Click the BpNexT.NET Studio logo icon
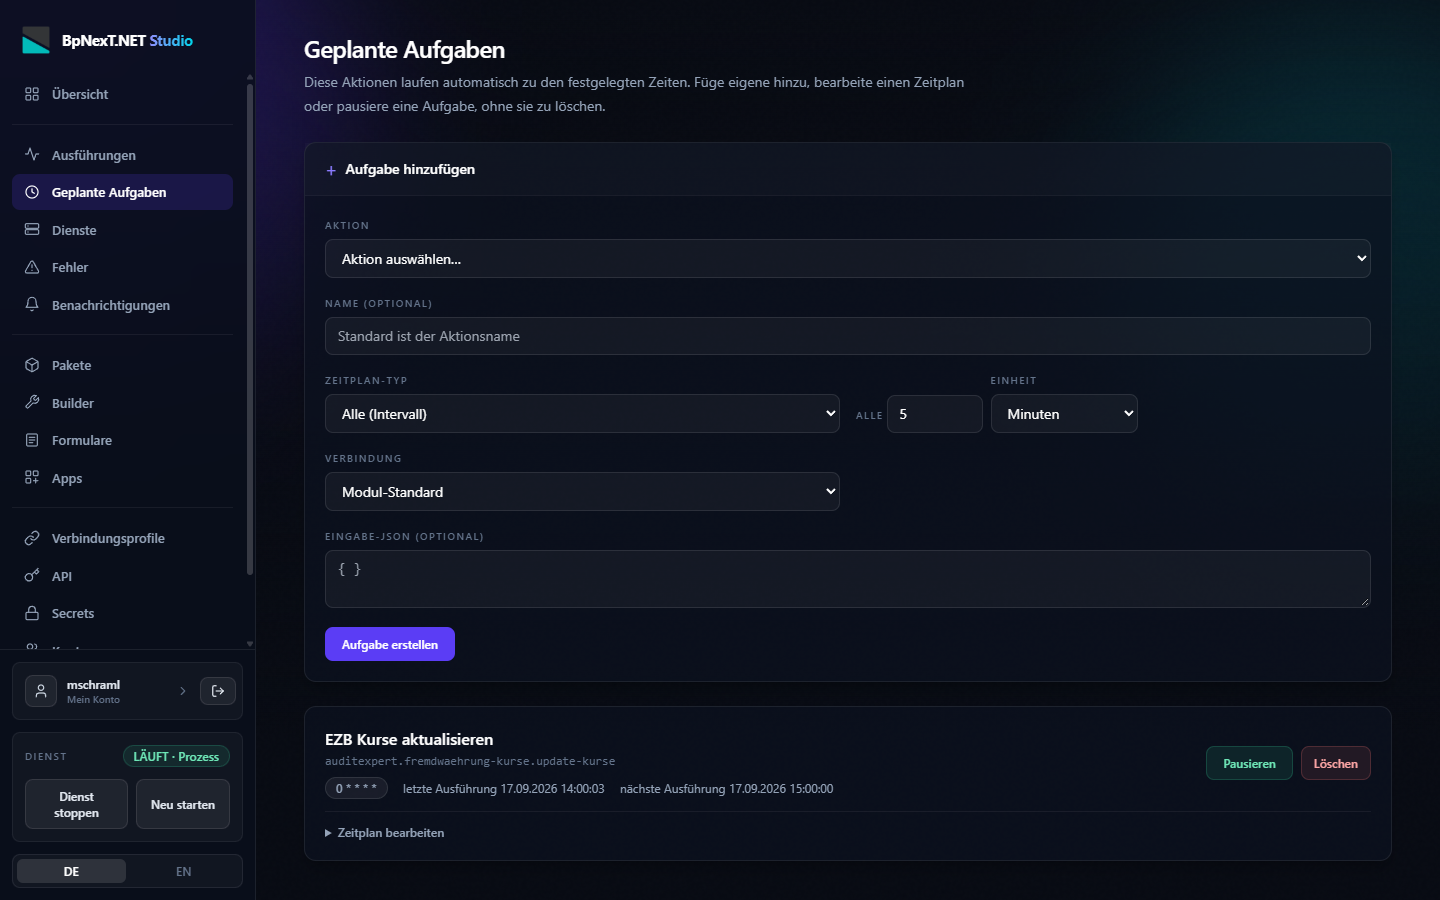The image size is (1440, 900). [x=36, y=40]
